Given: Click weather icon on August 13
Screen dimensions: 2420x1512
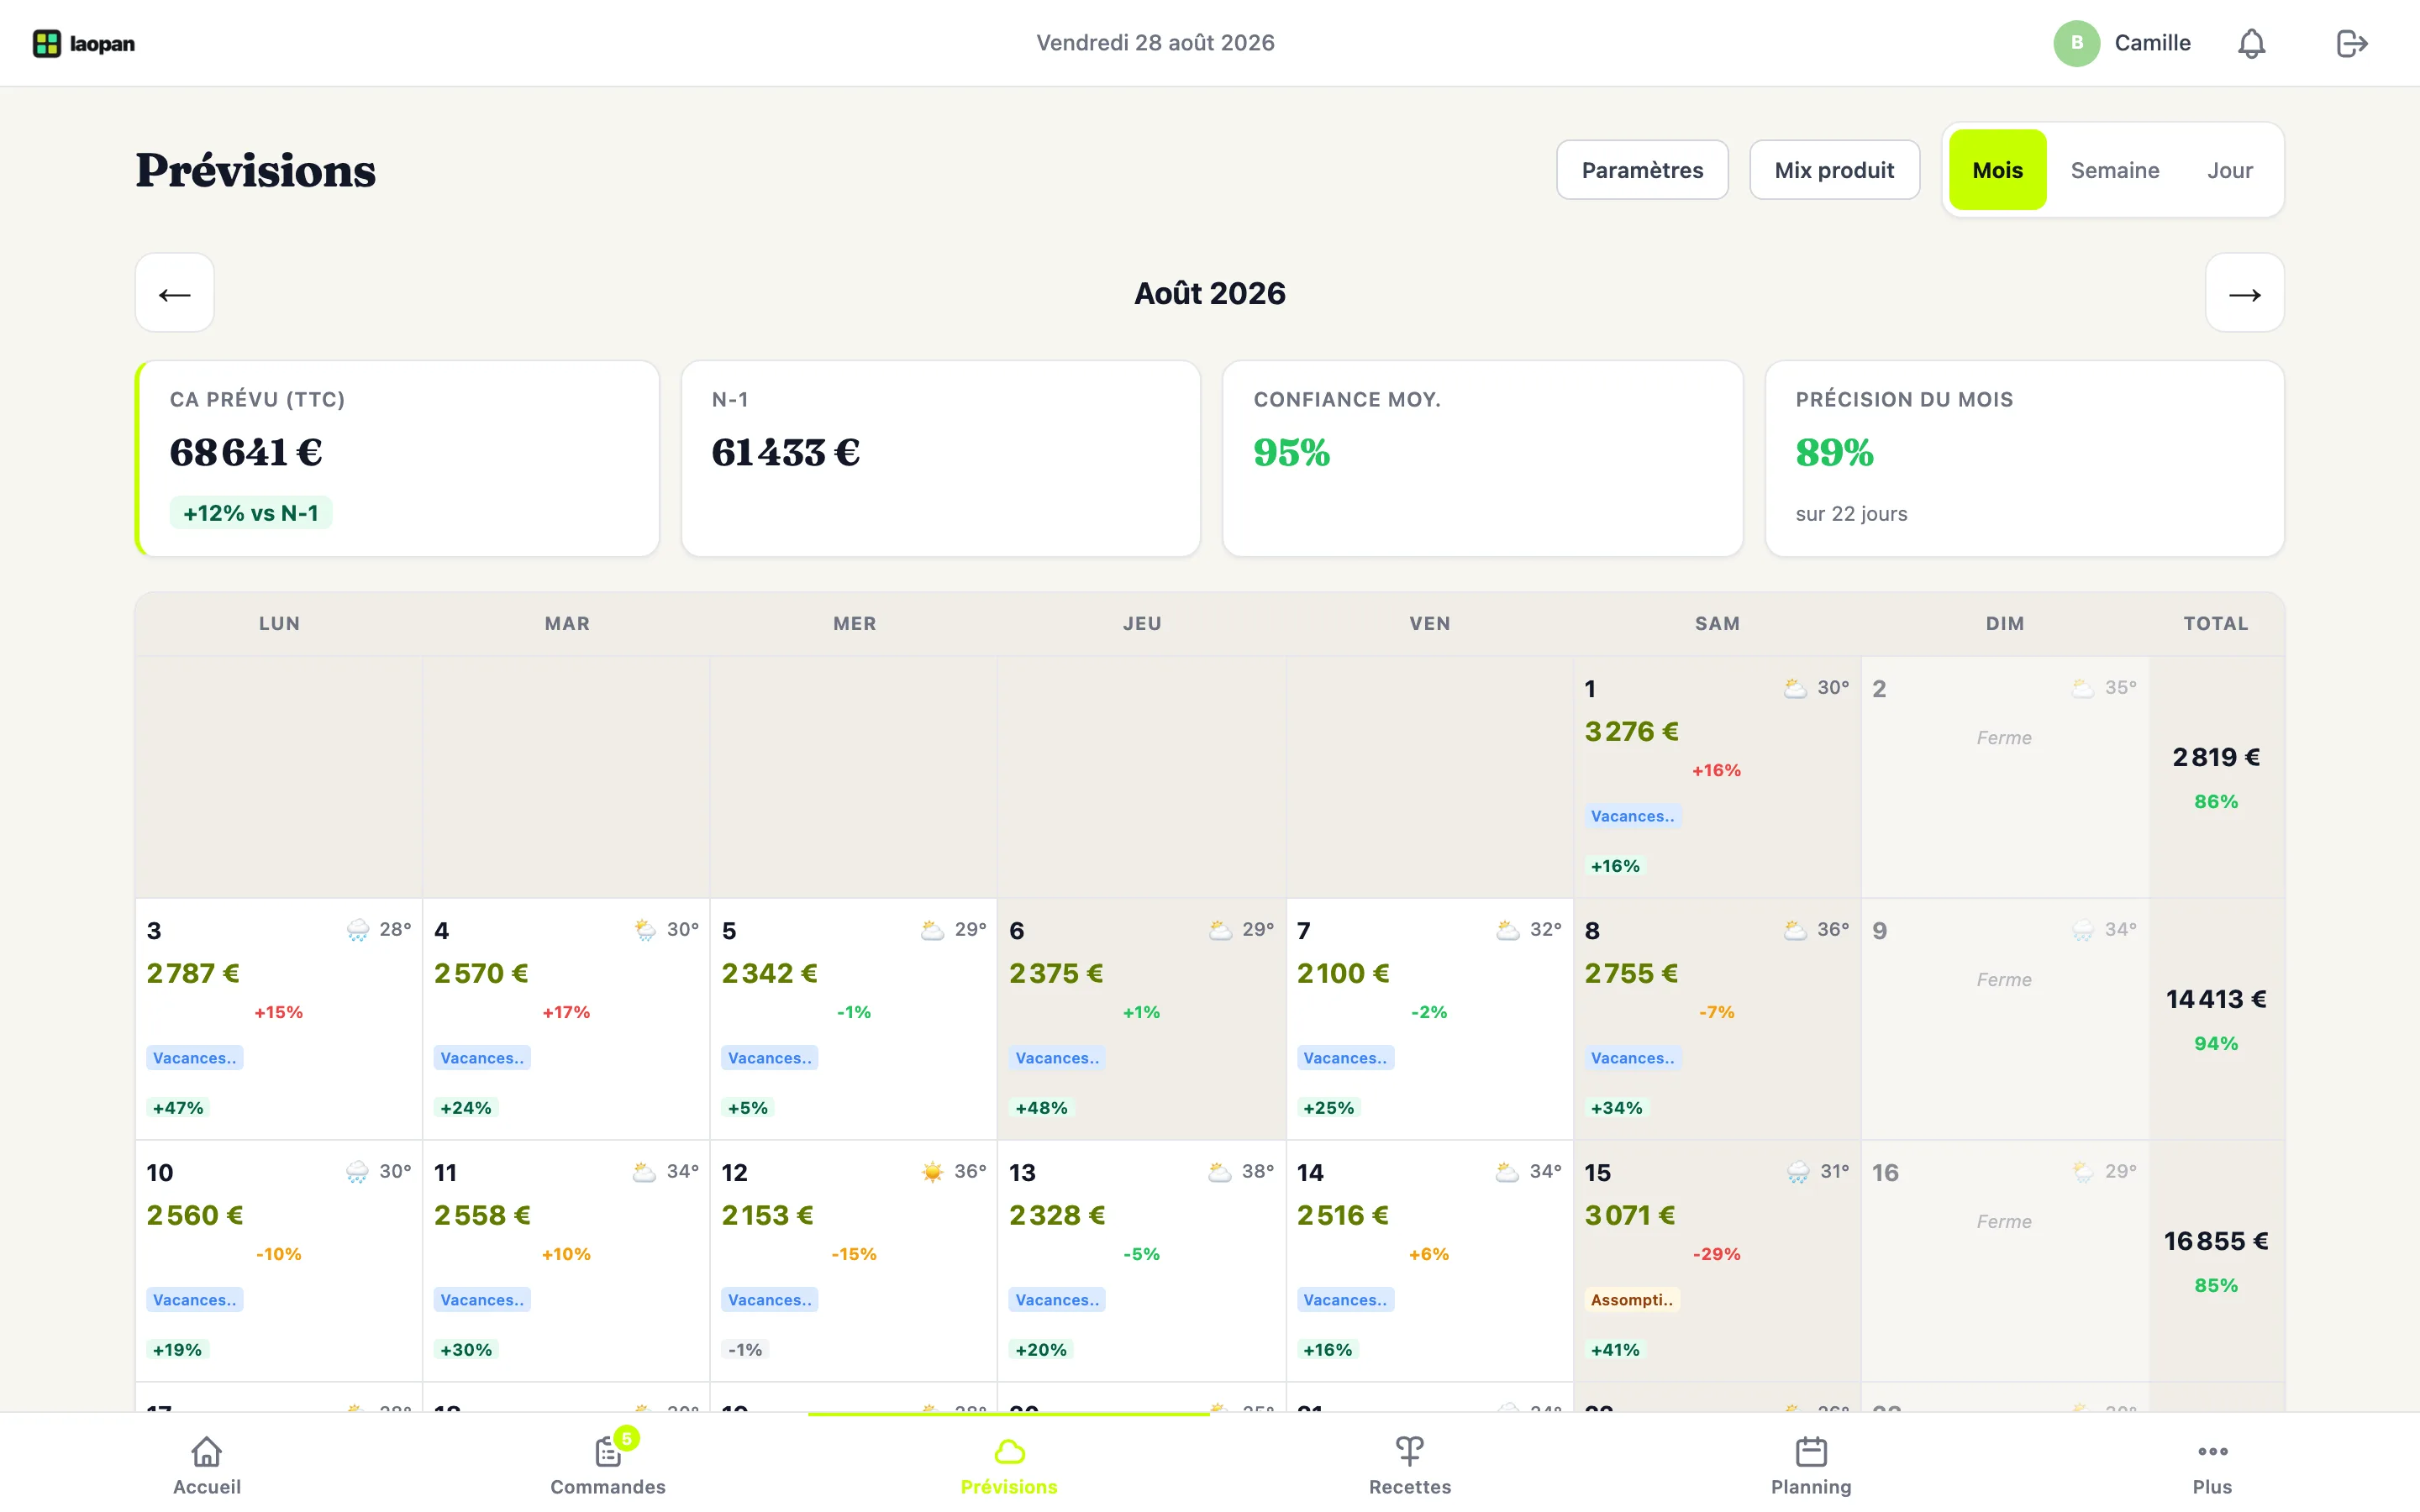Looking at the screenshot, I should point(1220,1172).
